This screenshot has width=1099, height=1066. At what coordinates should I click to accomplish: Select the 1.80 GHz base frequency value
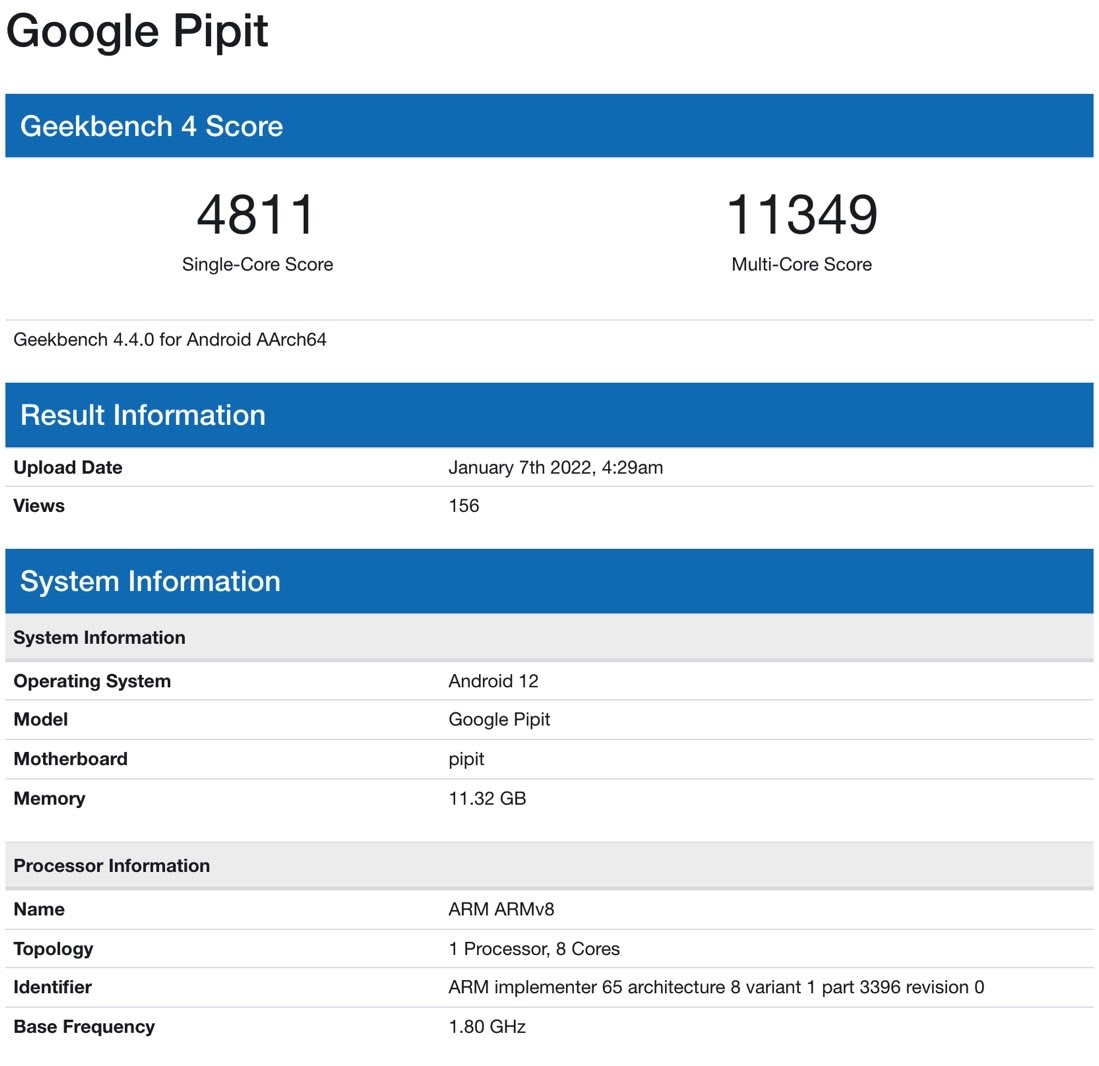487,1027
